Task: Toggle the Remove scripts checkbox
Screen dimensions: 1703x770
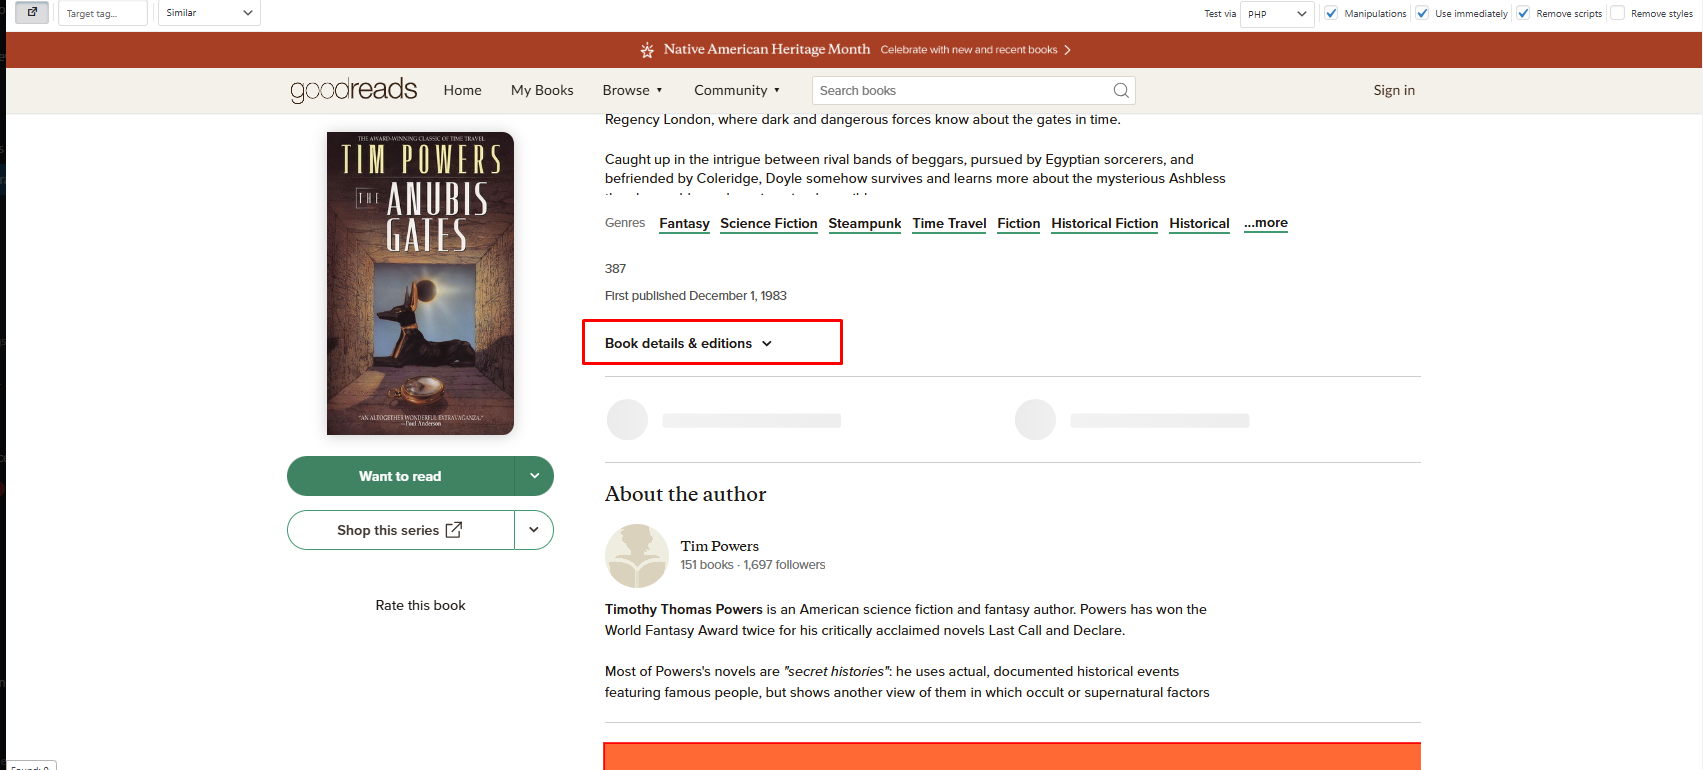Action: (1523, 13)
